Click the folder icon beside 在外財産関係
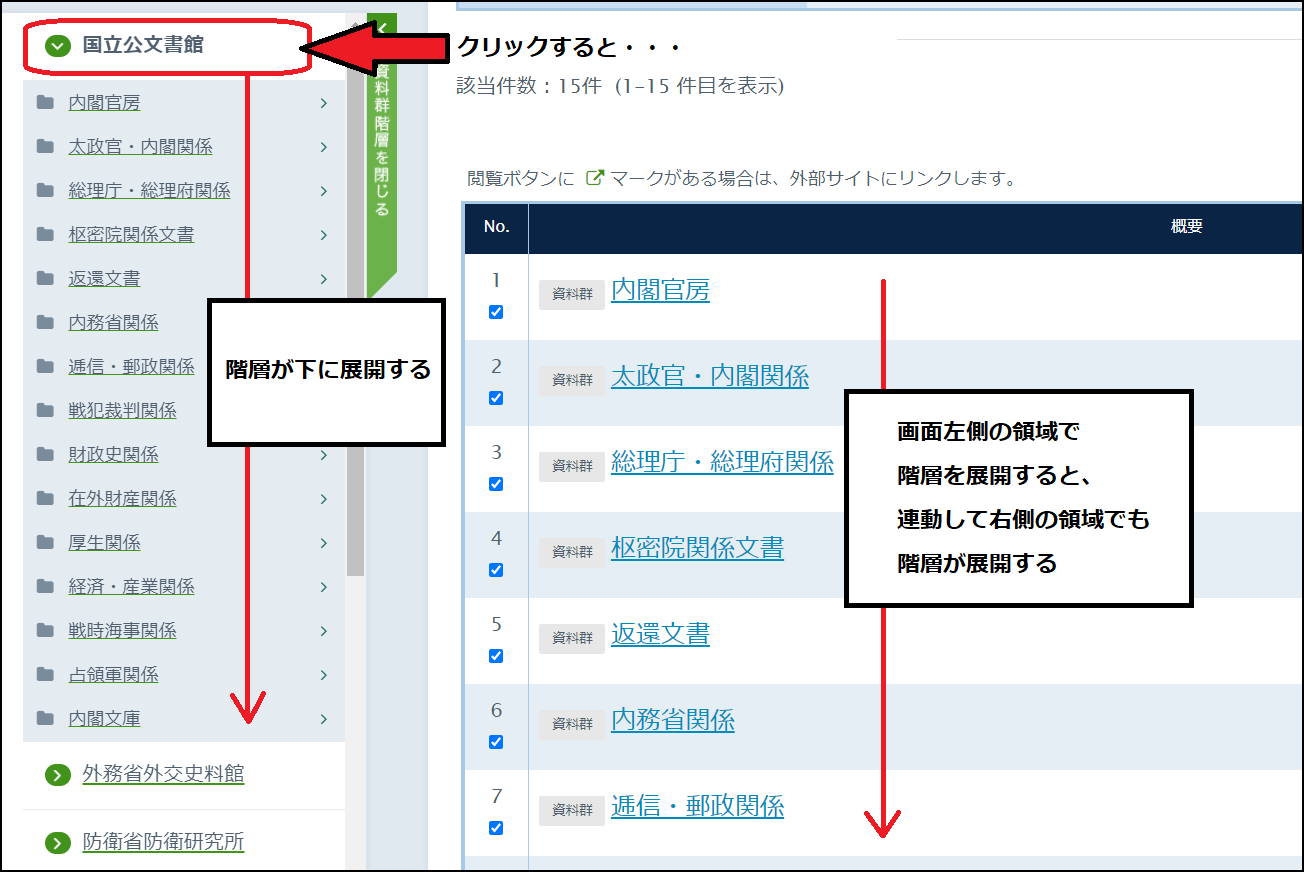 45,498
